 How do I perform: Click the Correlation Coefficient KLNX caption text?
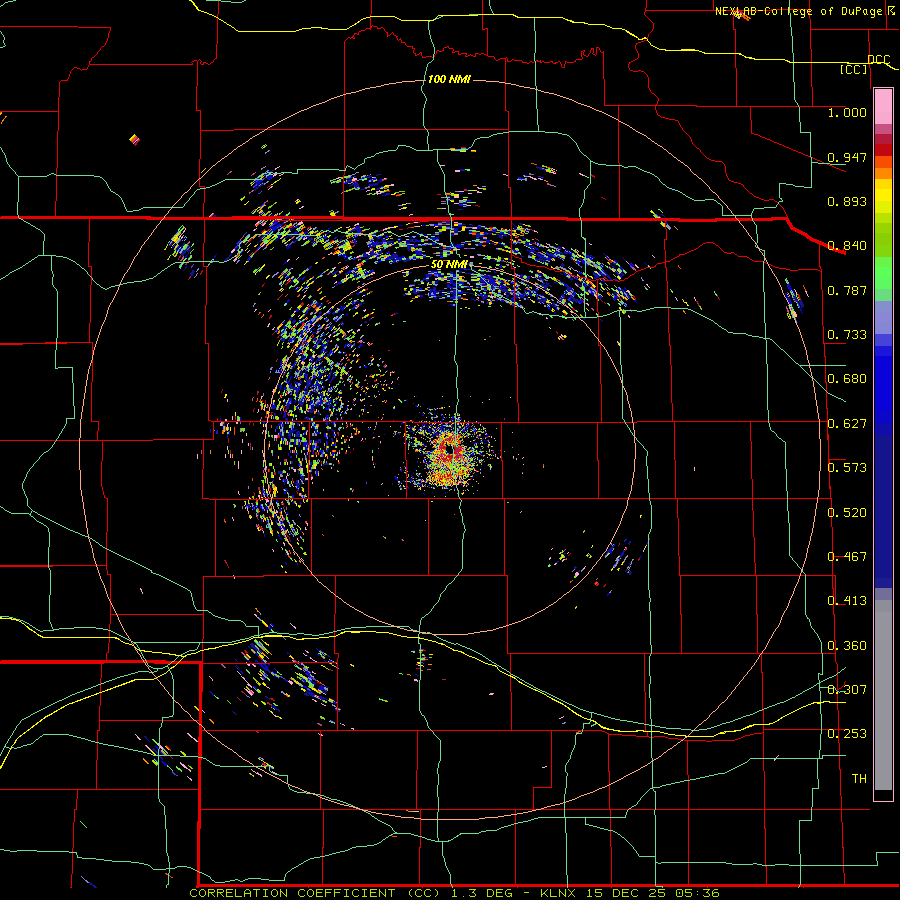pyautogui.click(x=454, y=893)
